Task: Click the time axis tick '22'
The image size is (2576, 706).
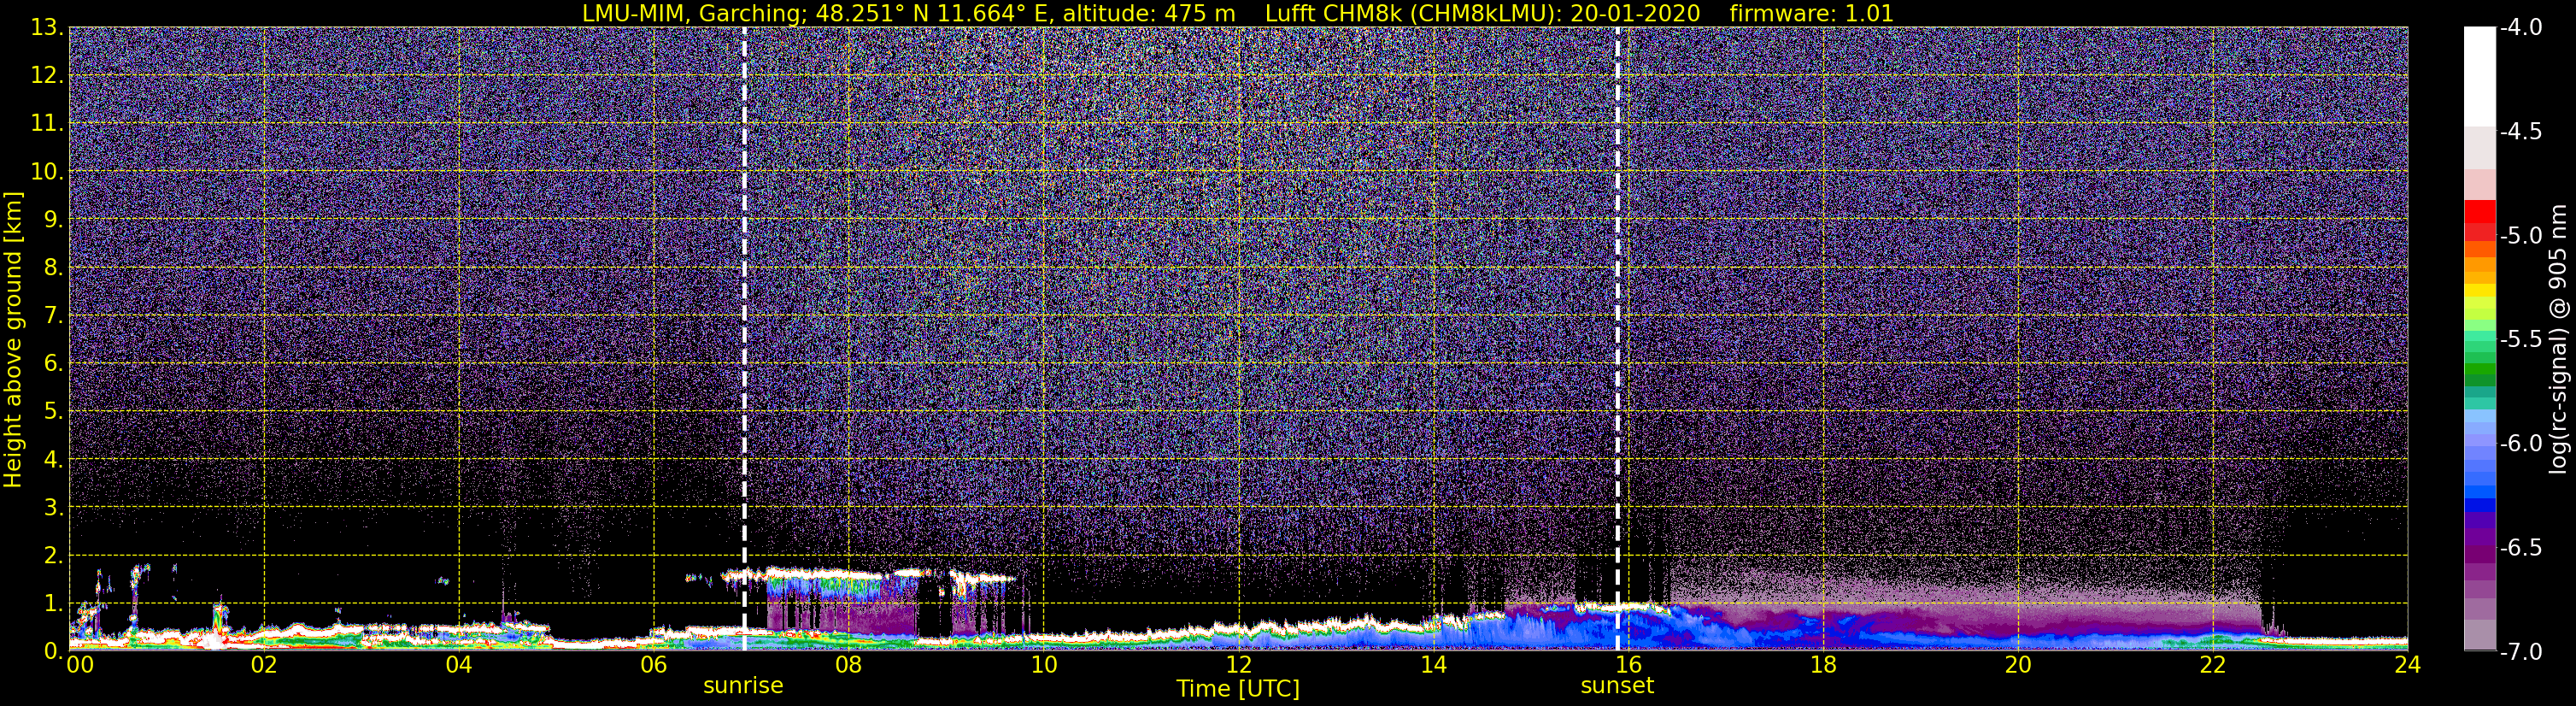Action: [x=2213, y=665]
